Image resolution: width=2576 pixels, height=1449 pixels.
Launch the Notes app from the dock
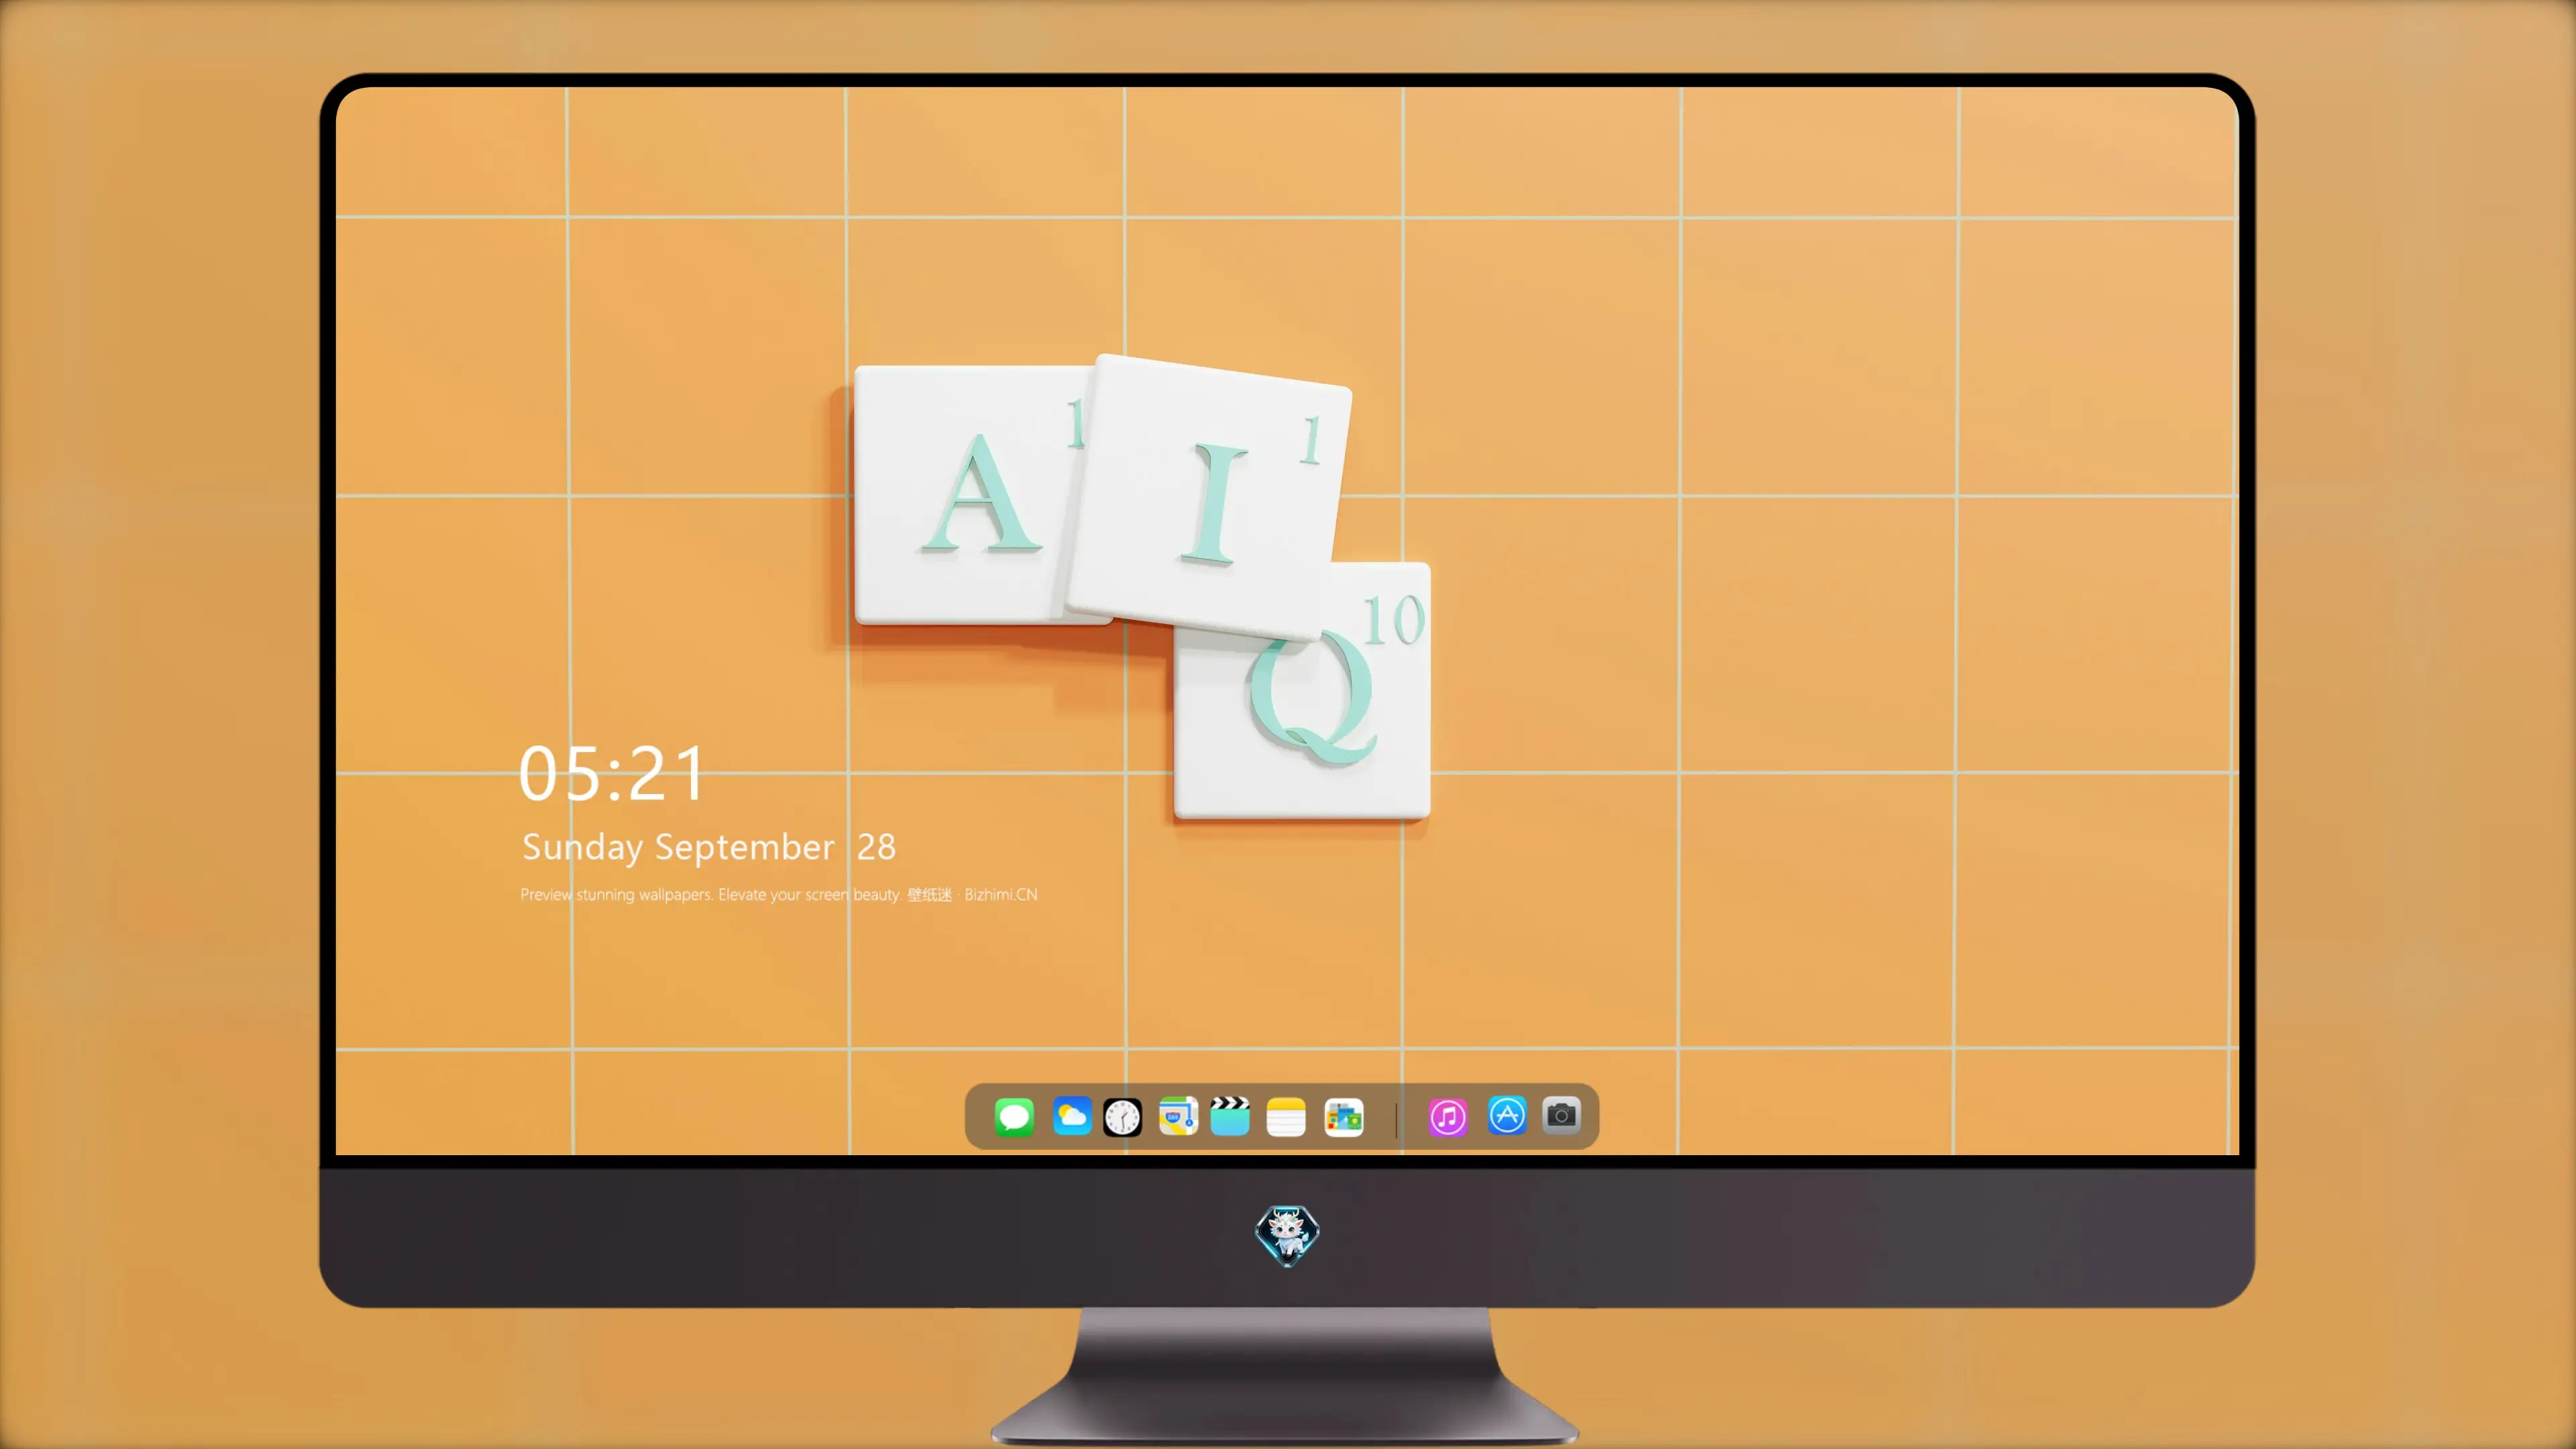click(1286, 1116)
